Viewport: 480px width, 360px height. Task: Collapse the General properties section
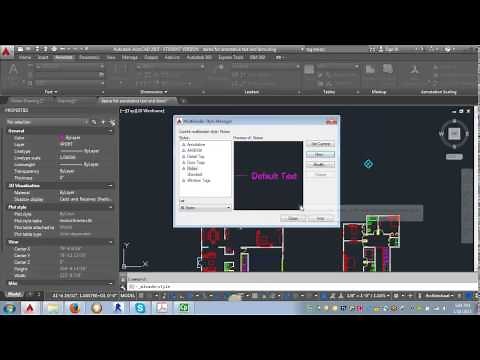click(110, 131)
